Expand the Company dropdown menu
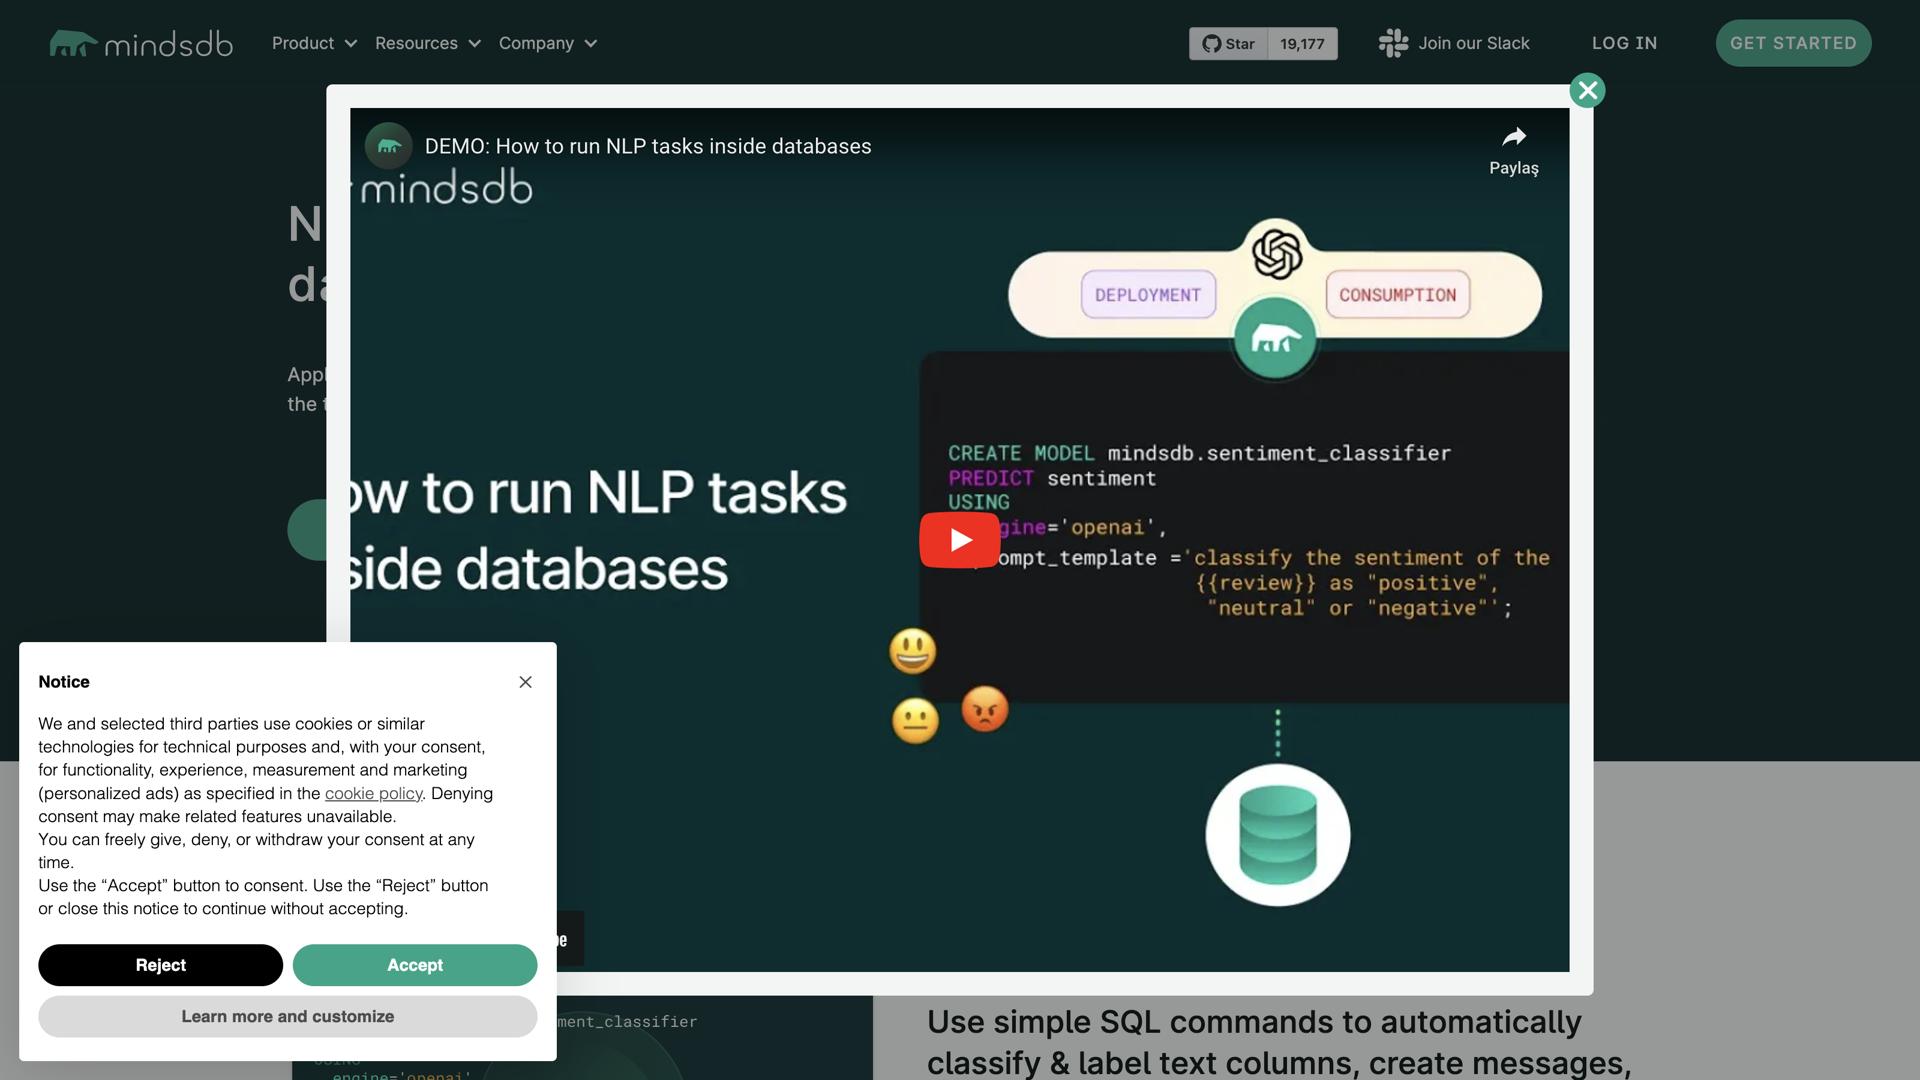The height and width of the screenshot is (1080, 1920). point(547,43)
